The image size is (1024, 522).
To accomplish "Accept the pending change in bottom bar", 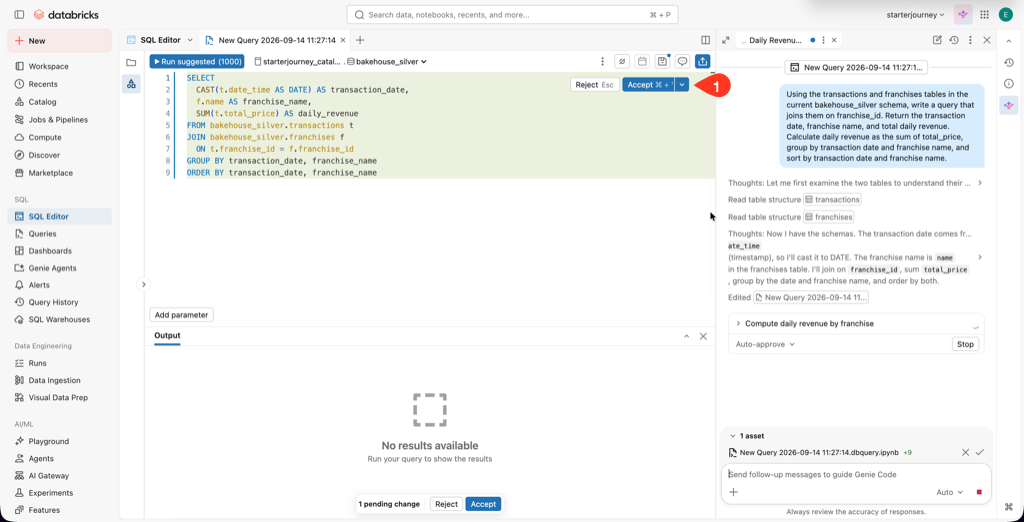I will [483, 504].
